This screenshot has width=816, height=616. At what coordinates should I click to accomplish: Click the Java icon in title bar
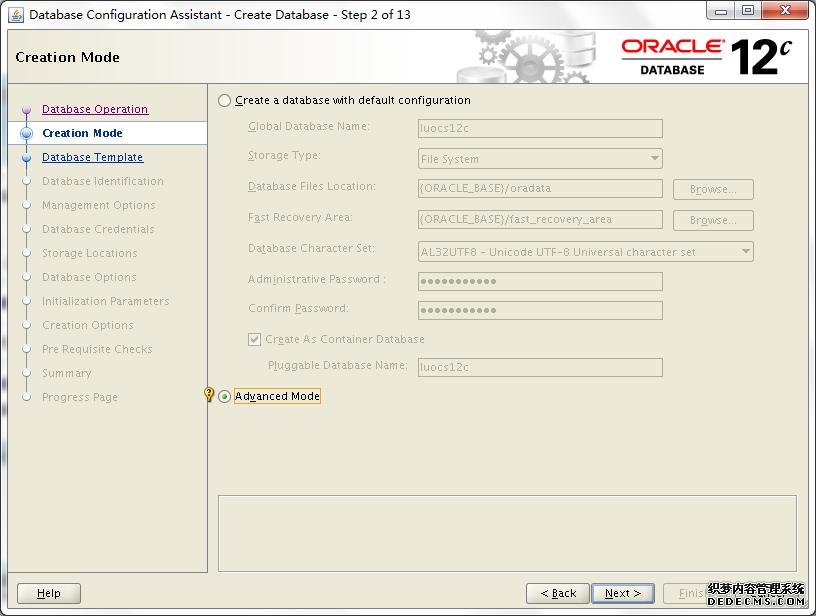[x=16, y=14]
